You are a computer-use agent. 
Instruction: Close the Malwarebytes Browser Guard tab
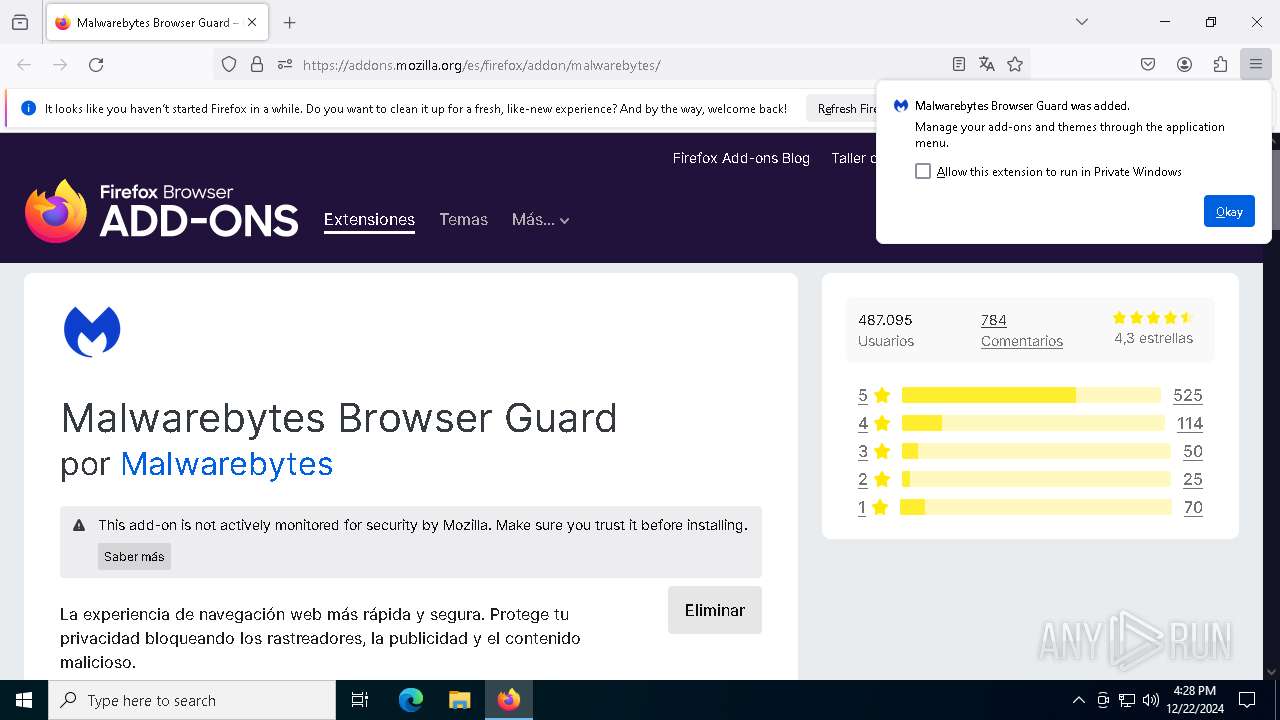(x=252, y=22)
